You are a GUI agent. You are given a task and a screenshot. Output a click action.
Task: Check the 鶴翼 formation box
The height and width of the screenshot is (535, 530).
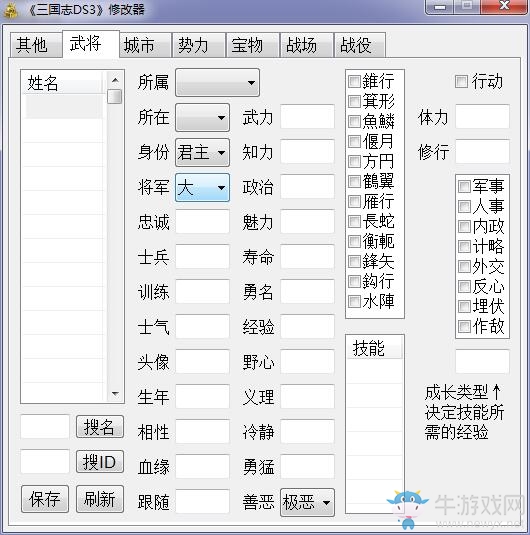pyautogui.click(x=354, y=182)
